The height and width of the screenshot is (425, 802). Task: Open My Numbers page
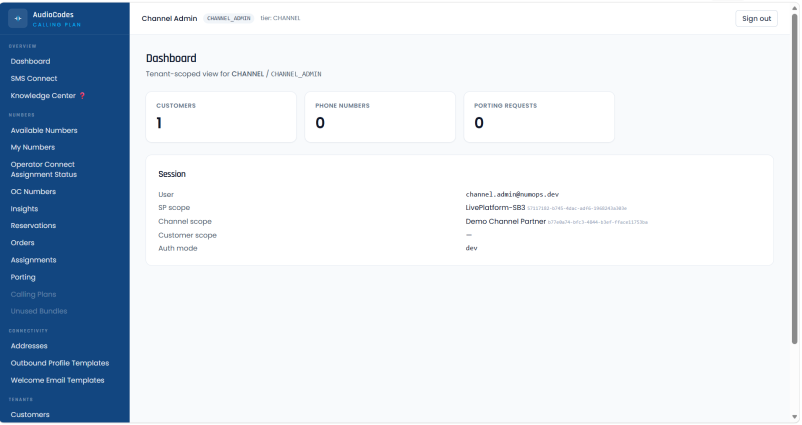[33, 147]
